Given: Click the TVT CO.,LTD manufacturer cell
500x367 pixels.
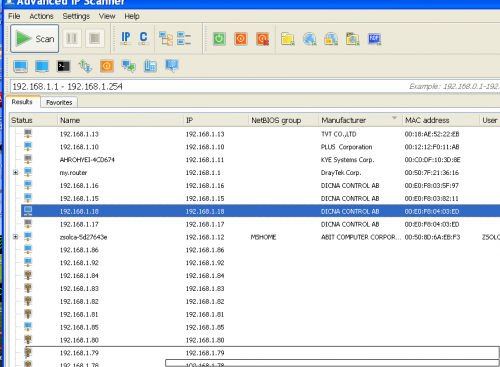Looking at the screenshot, I should (x=339, y=134).
